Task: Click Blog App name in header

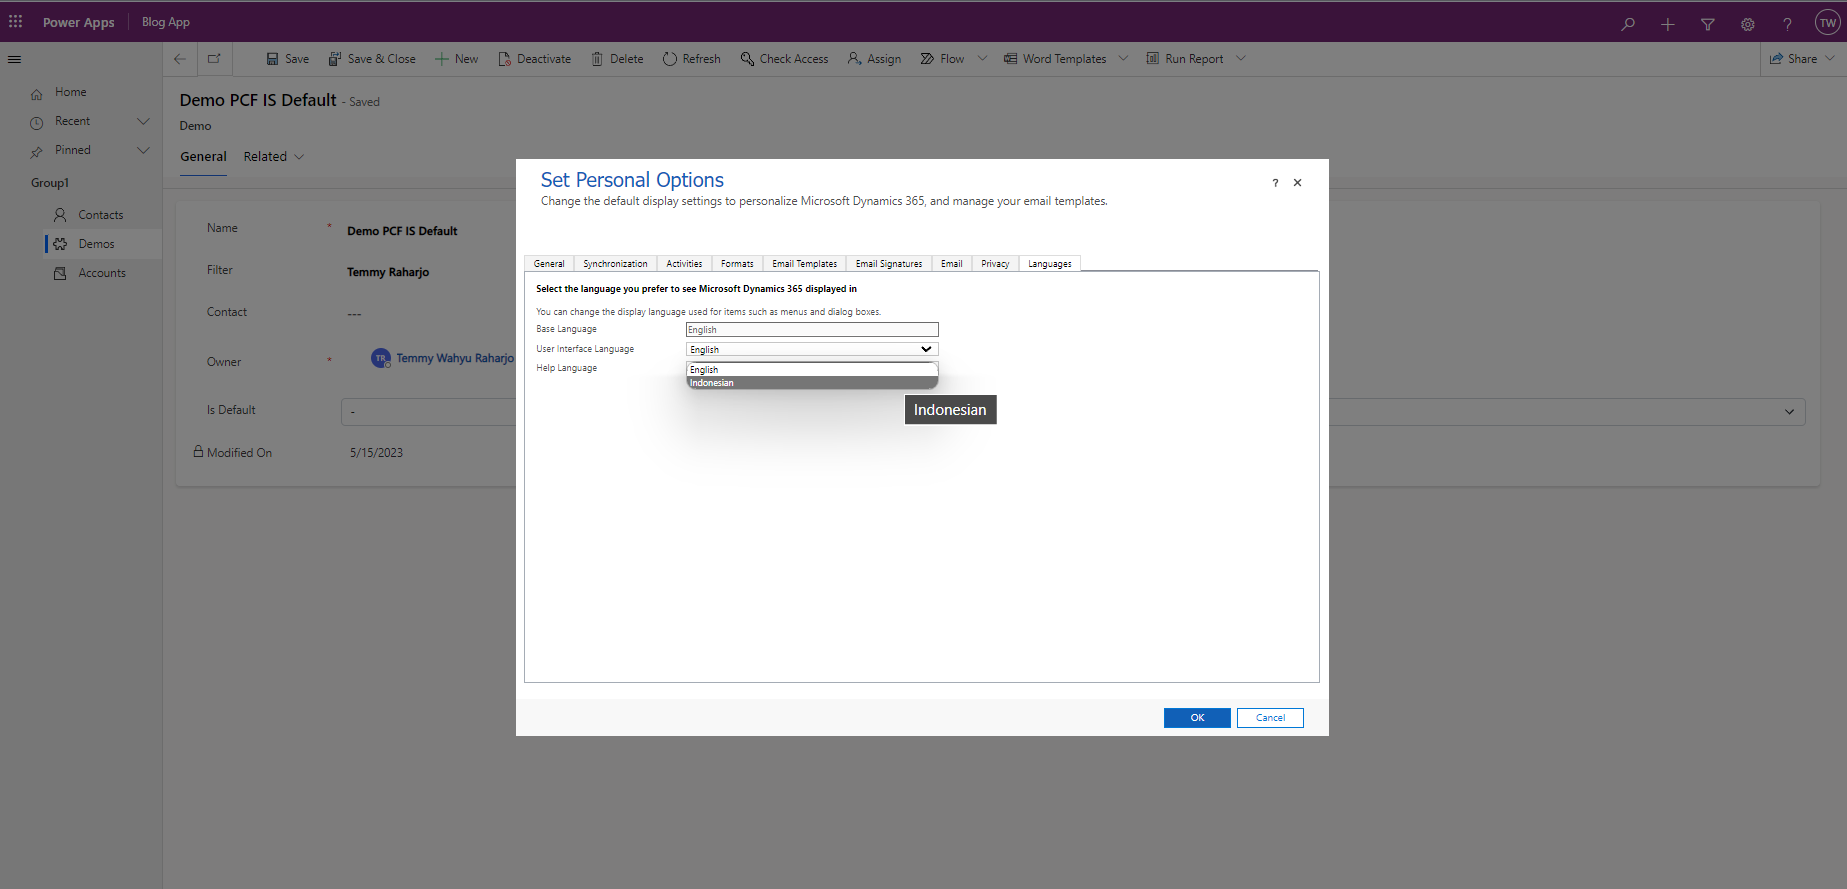Action: tap(166, 22)
